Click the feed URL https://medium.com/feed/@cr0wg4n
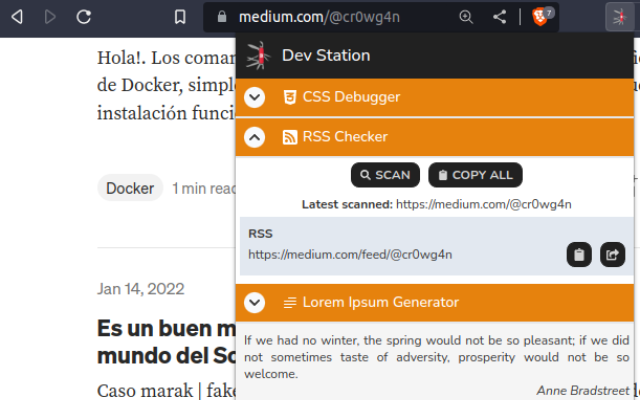 click(x=350, y=255)
